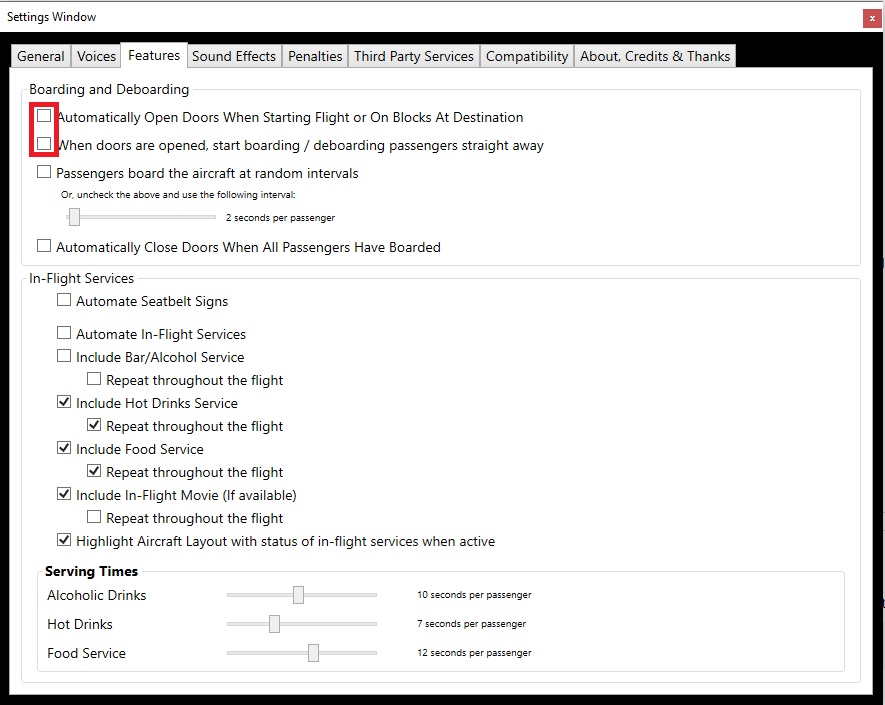
Task: Tick Automate Seatbelt Signs
Action: point(64,300)
